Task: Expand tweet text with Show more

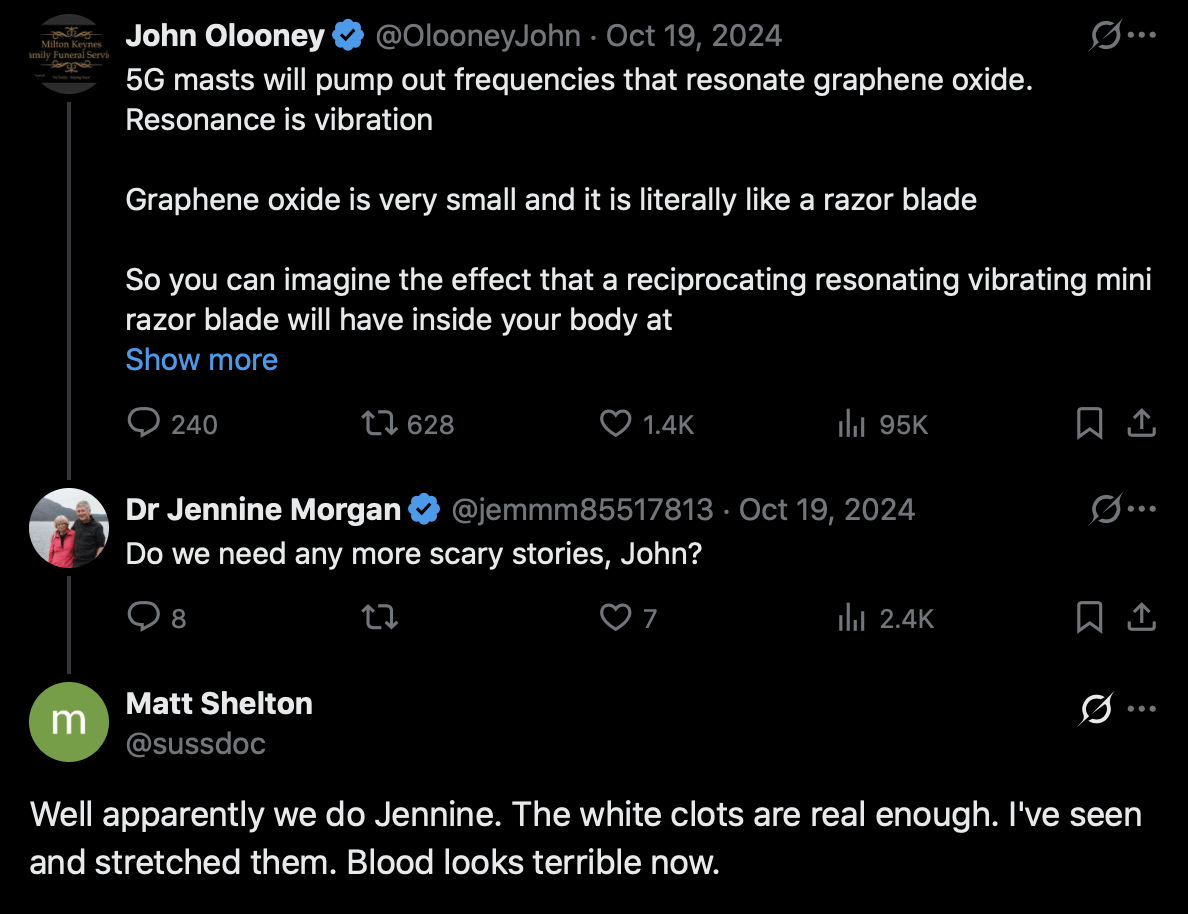Action: pyautogui.click(x=201, y=360)
